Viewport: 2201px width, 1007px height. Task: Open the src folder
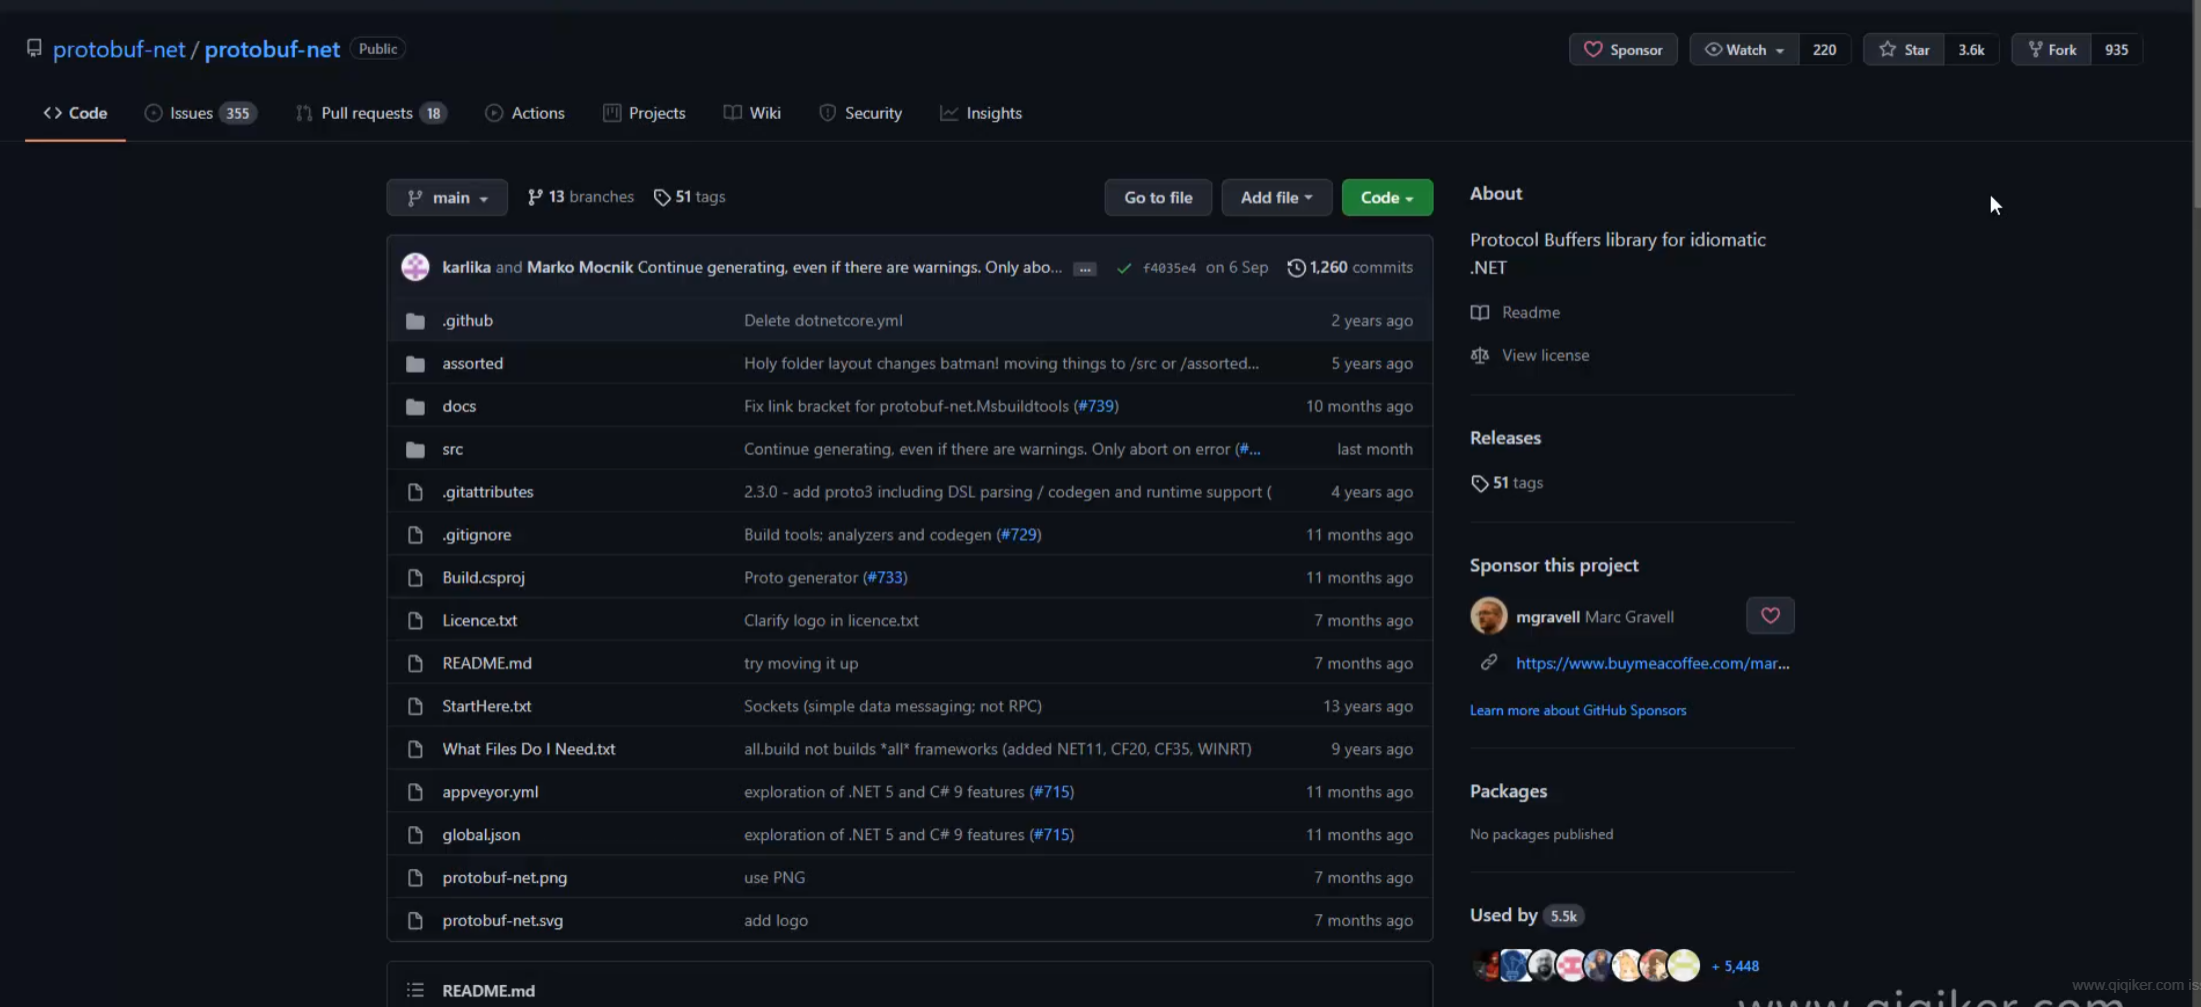point(452,449)
